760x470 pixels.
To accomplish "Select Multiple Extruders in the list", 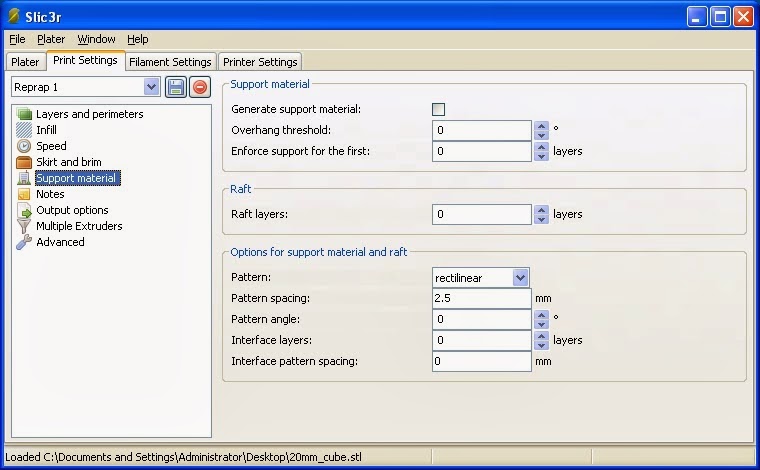I will [79, 226].
